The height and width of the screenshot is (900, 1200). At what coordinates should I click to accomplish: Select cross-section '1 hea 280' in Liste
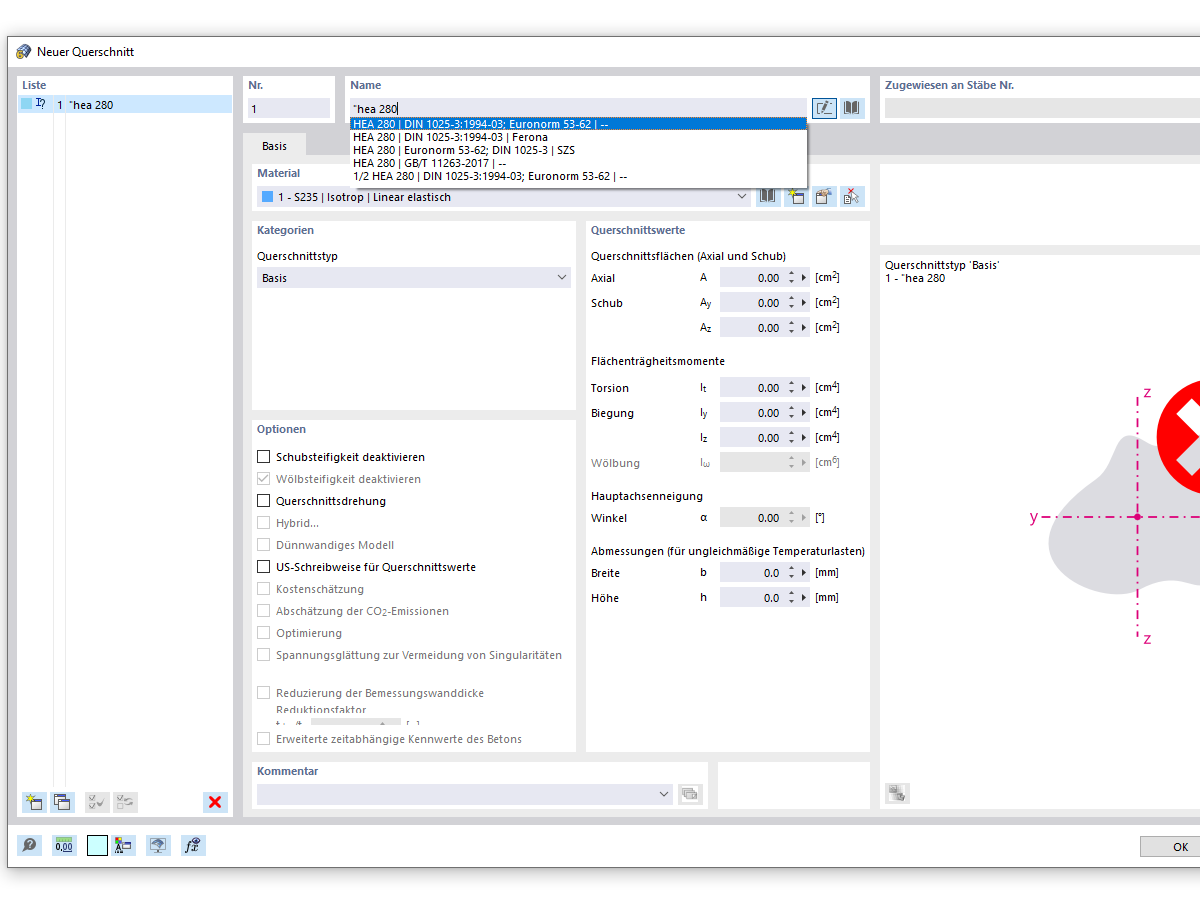125,104
